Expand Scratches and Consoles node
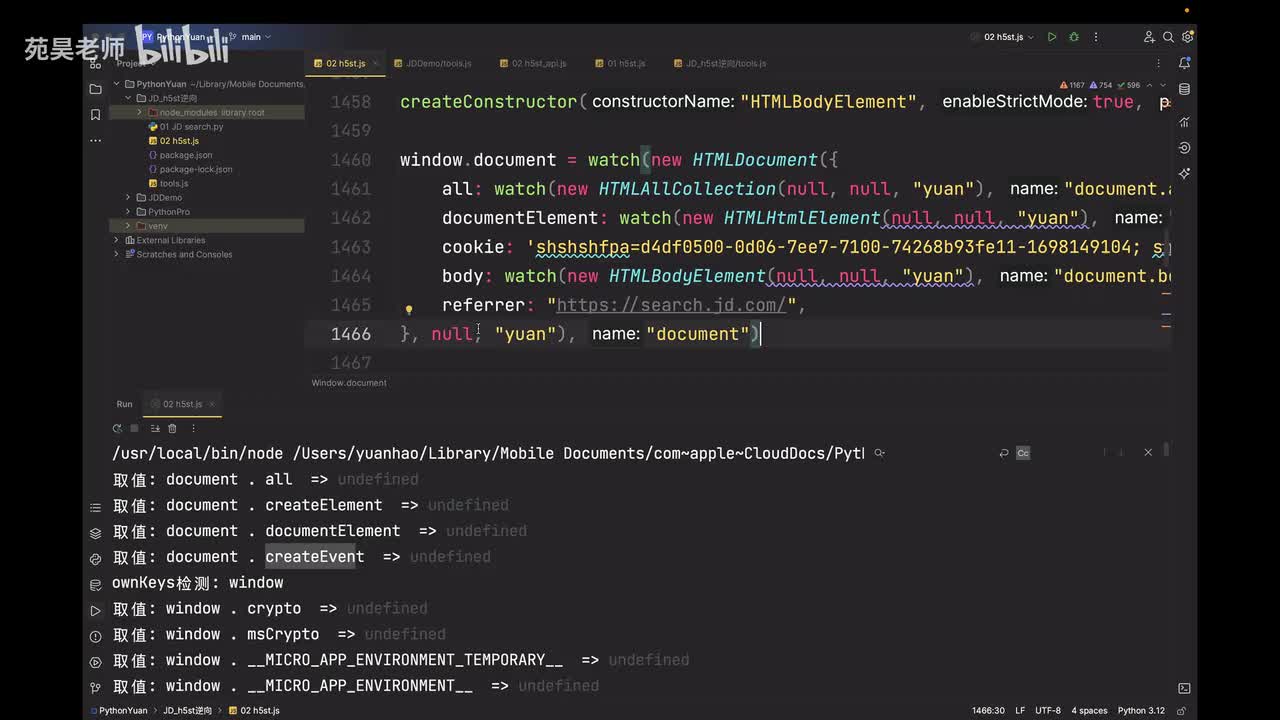This screenshot has height=720, width=1280. point(116,254)
